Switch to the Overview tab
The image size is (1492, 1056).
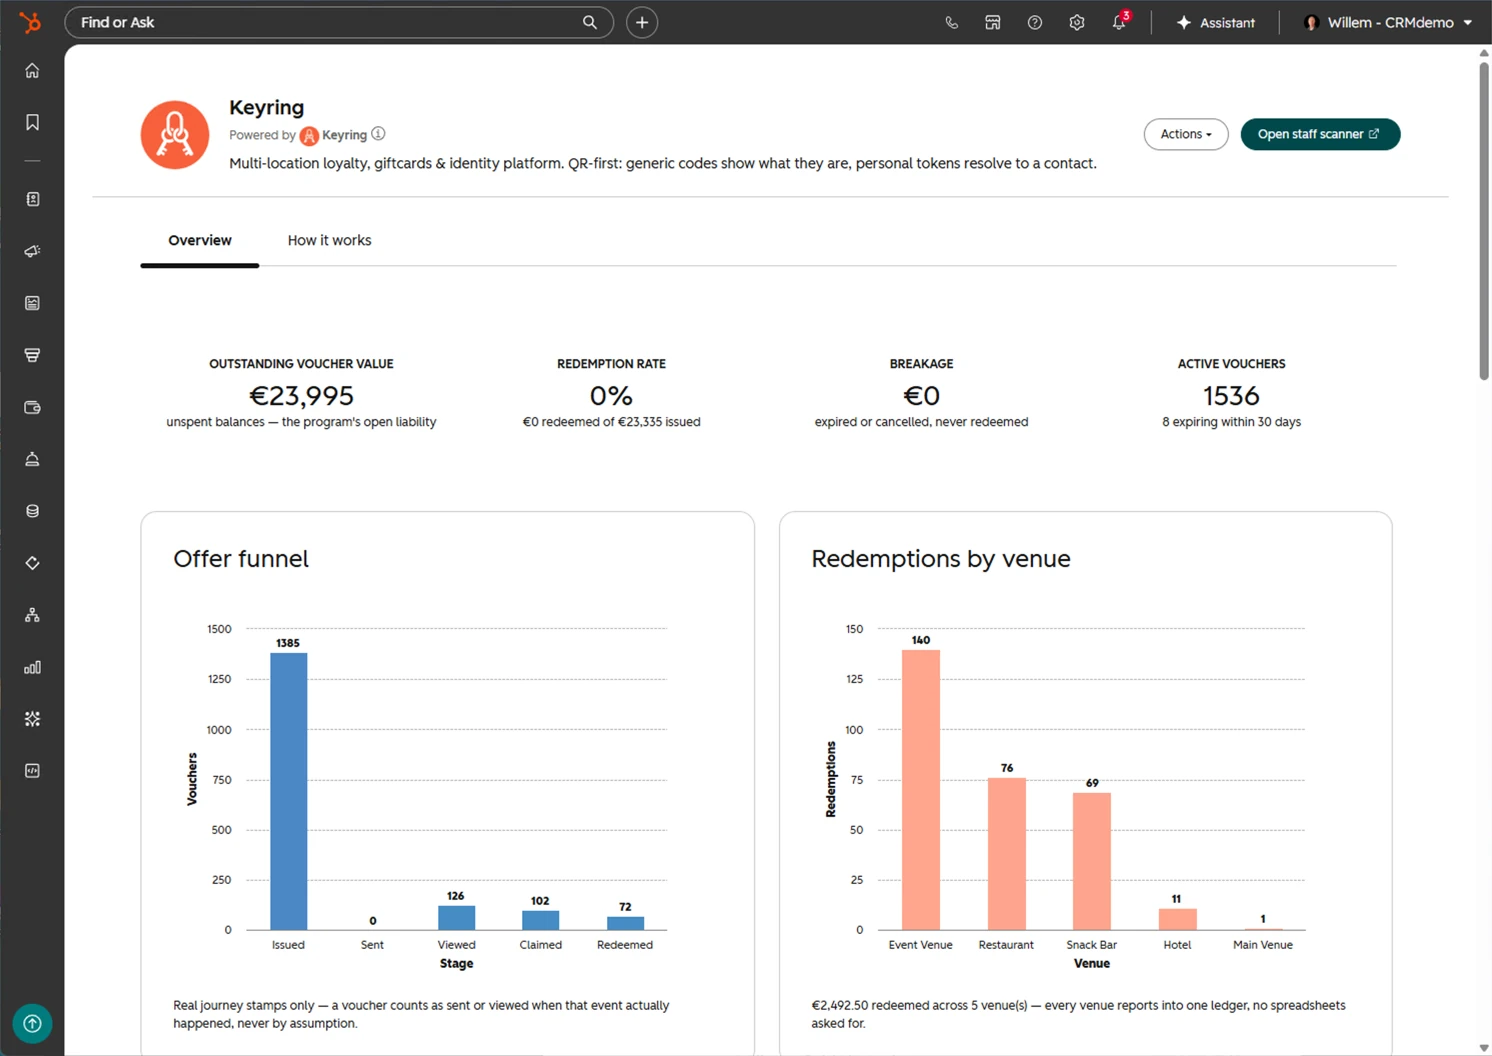200,241
